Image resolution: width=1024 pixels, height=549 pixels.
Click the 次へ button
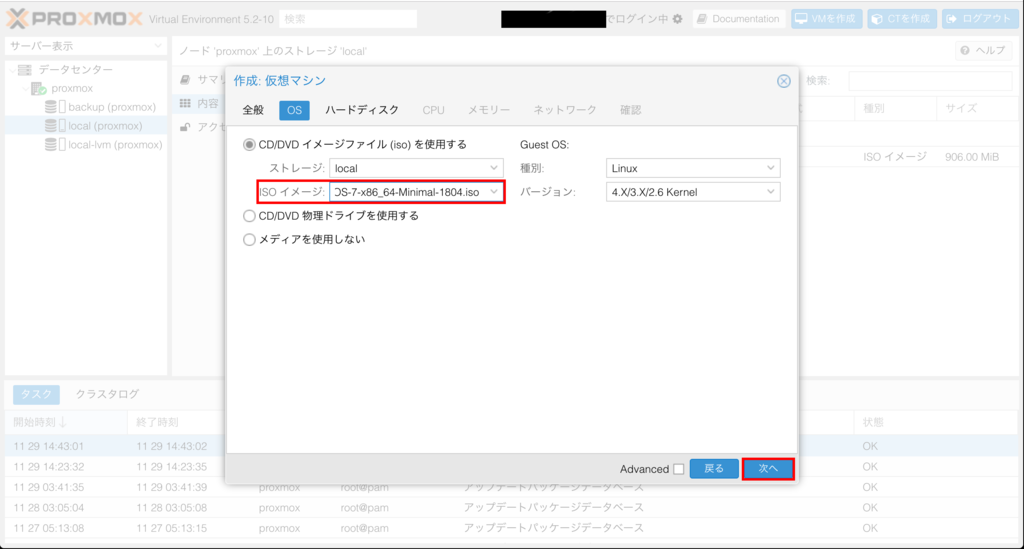768,469
